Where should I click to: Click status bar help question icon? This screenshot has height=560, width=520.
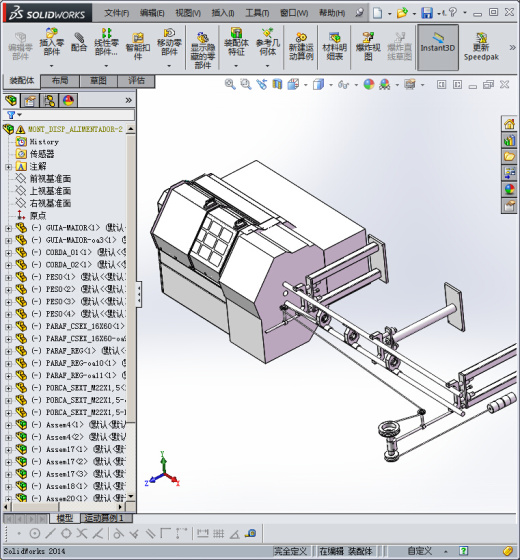coord(463,551)
